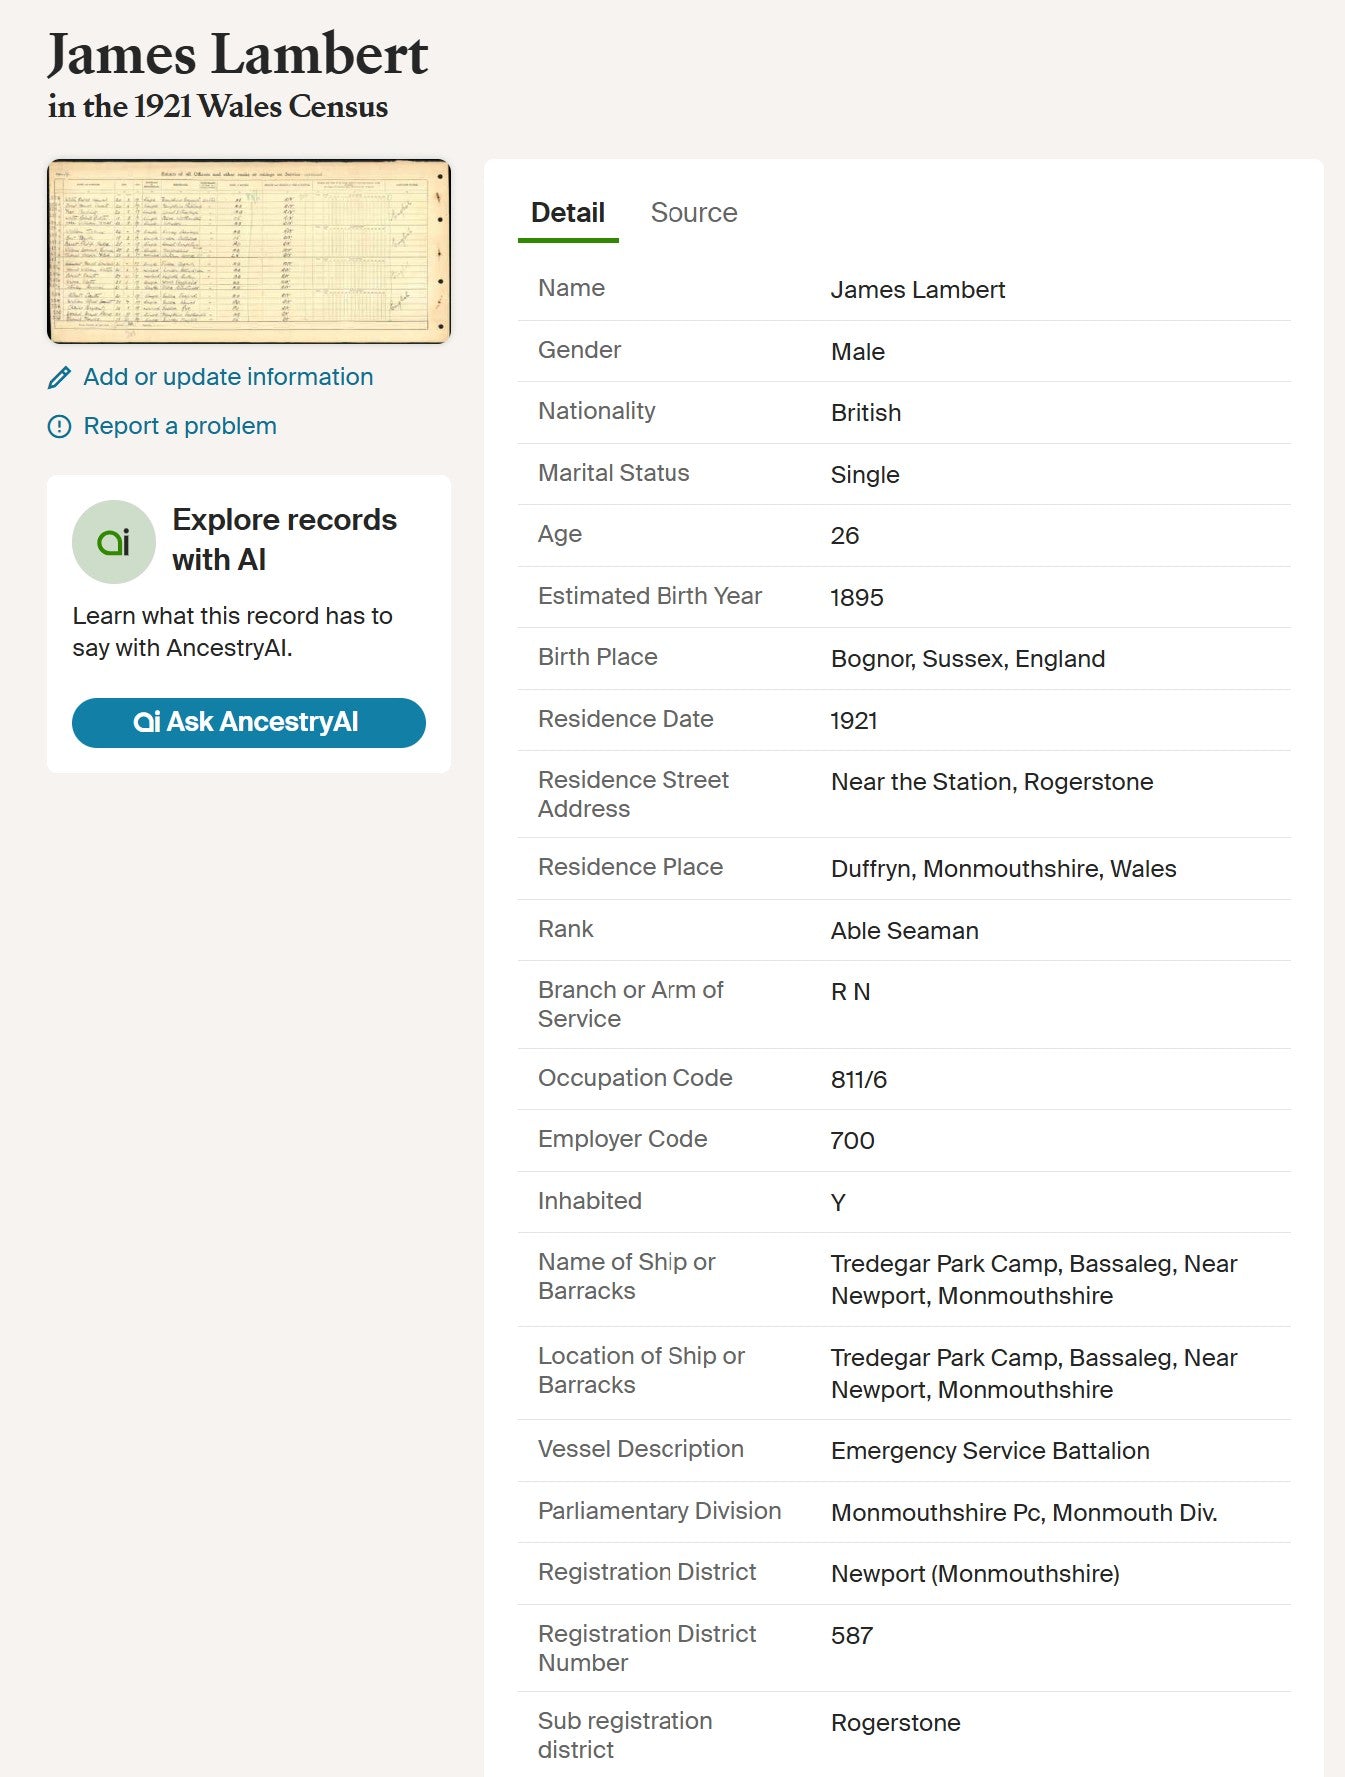Click the green AncestryAI circle logo
This screenshot has width=1345, height=1777.
coord(114,542)
